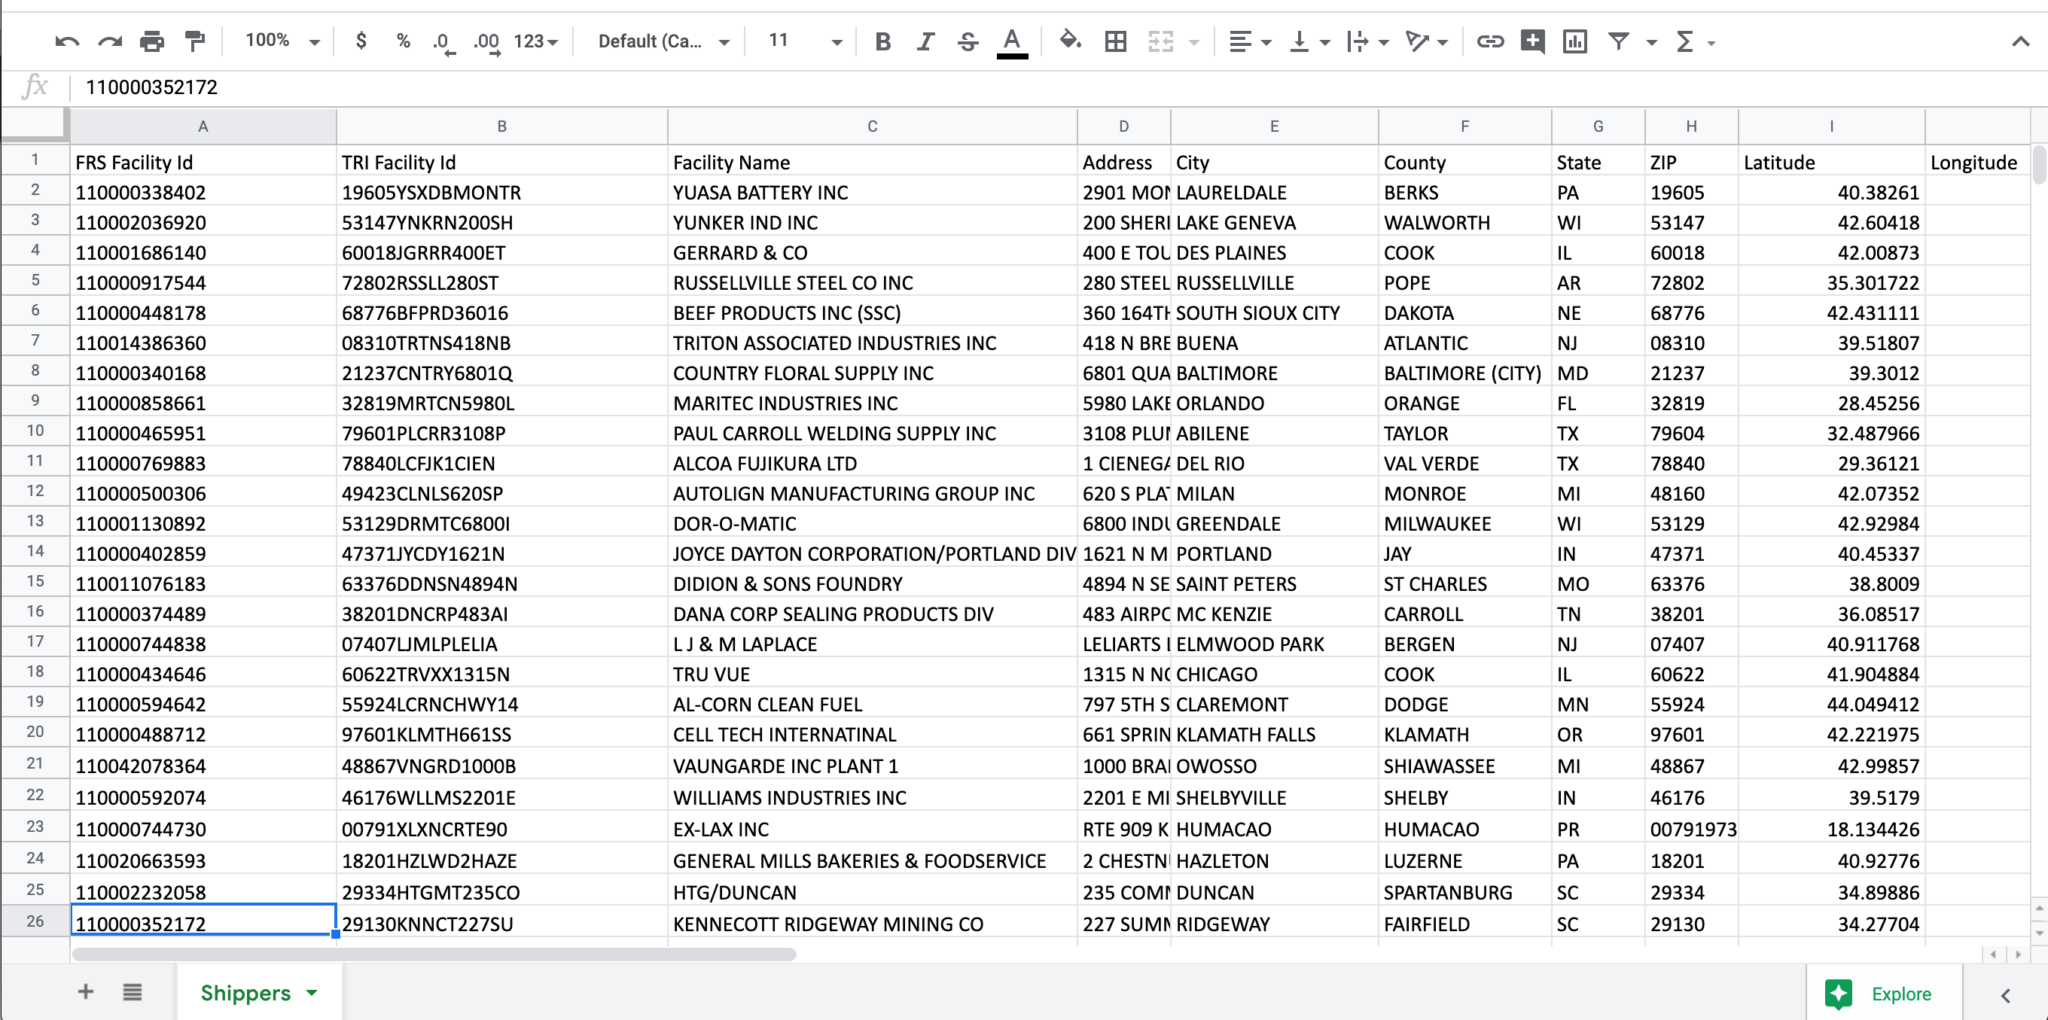
Task: Open the Fill color paint bucket
Action: [x=1070, y=42]
